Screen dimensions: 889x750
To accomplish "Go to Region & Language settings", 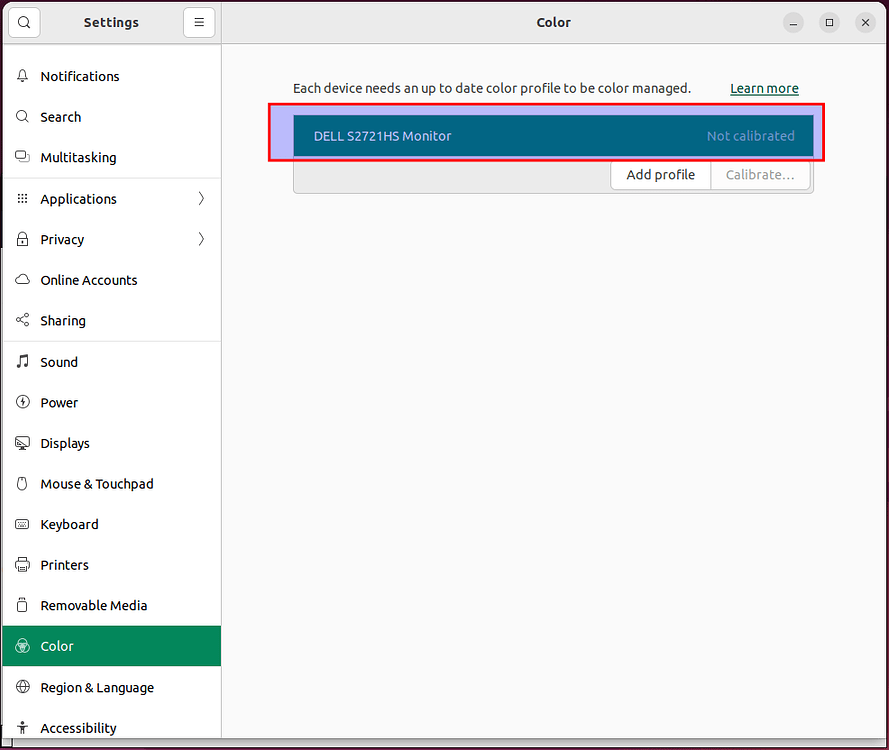I will coord(97,687).
